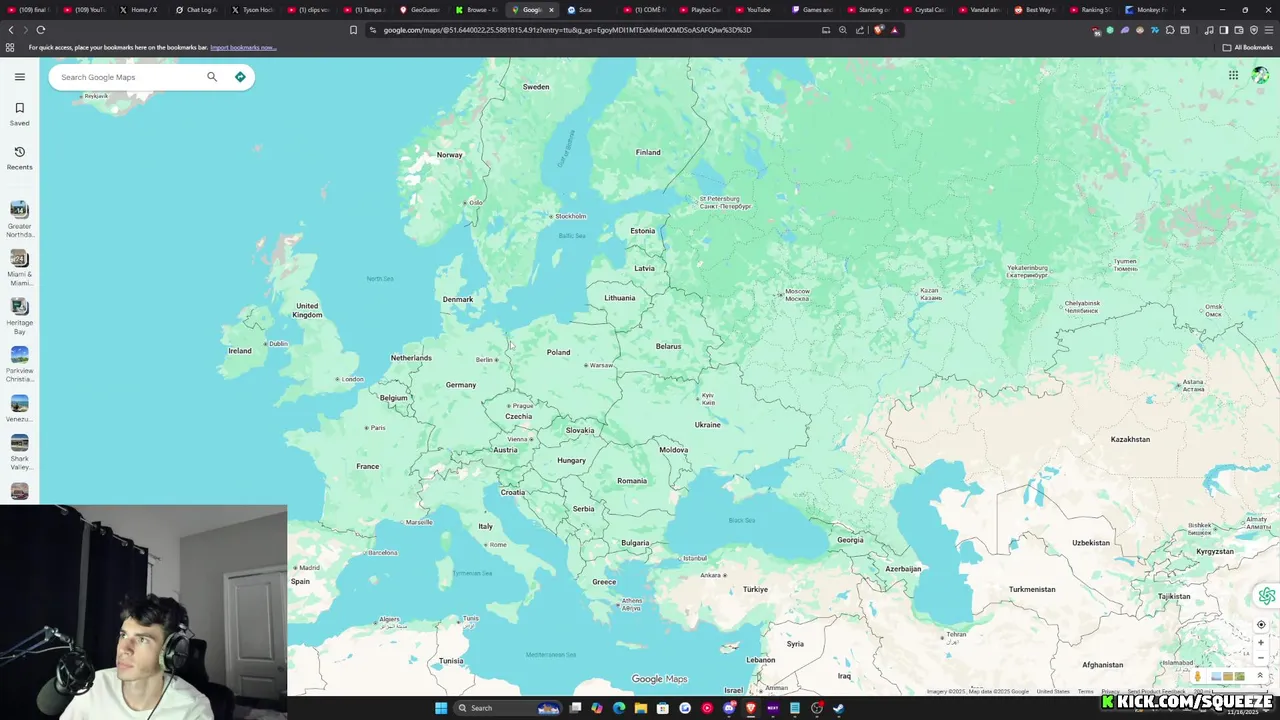Click the Ukraine country label
Image resolution: width=1280 pixels, height=720 pixels.
click(707, 425)
